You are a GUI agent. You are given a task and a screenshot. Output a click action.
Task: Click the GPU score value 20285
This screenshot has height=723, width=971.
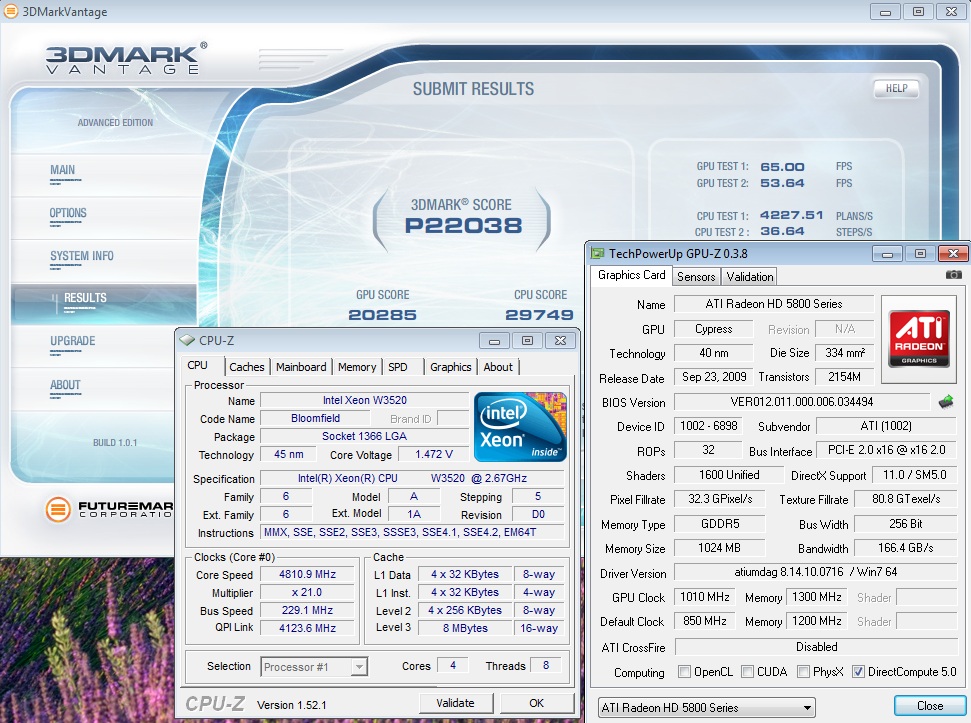click(x=382, y=315)
